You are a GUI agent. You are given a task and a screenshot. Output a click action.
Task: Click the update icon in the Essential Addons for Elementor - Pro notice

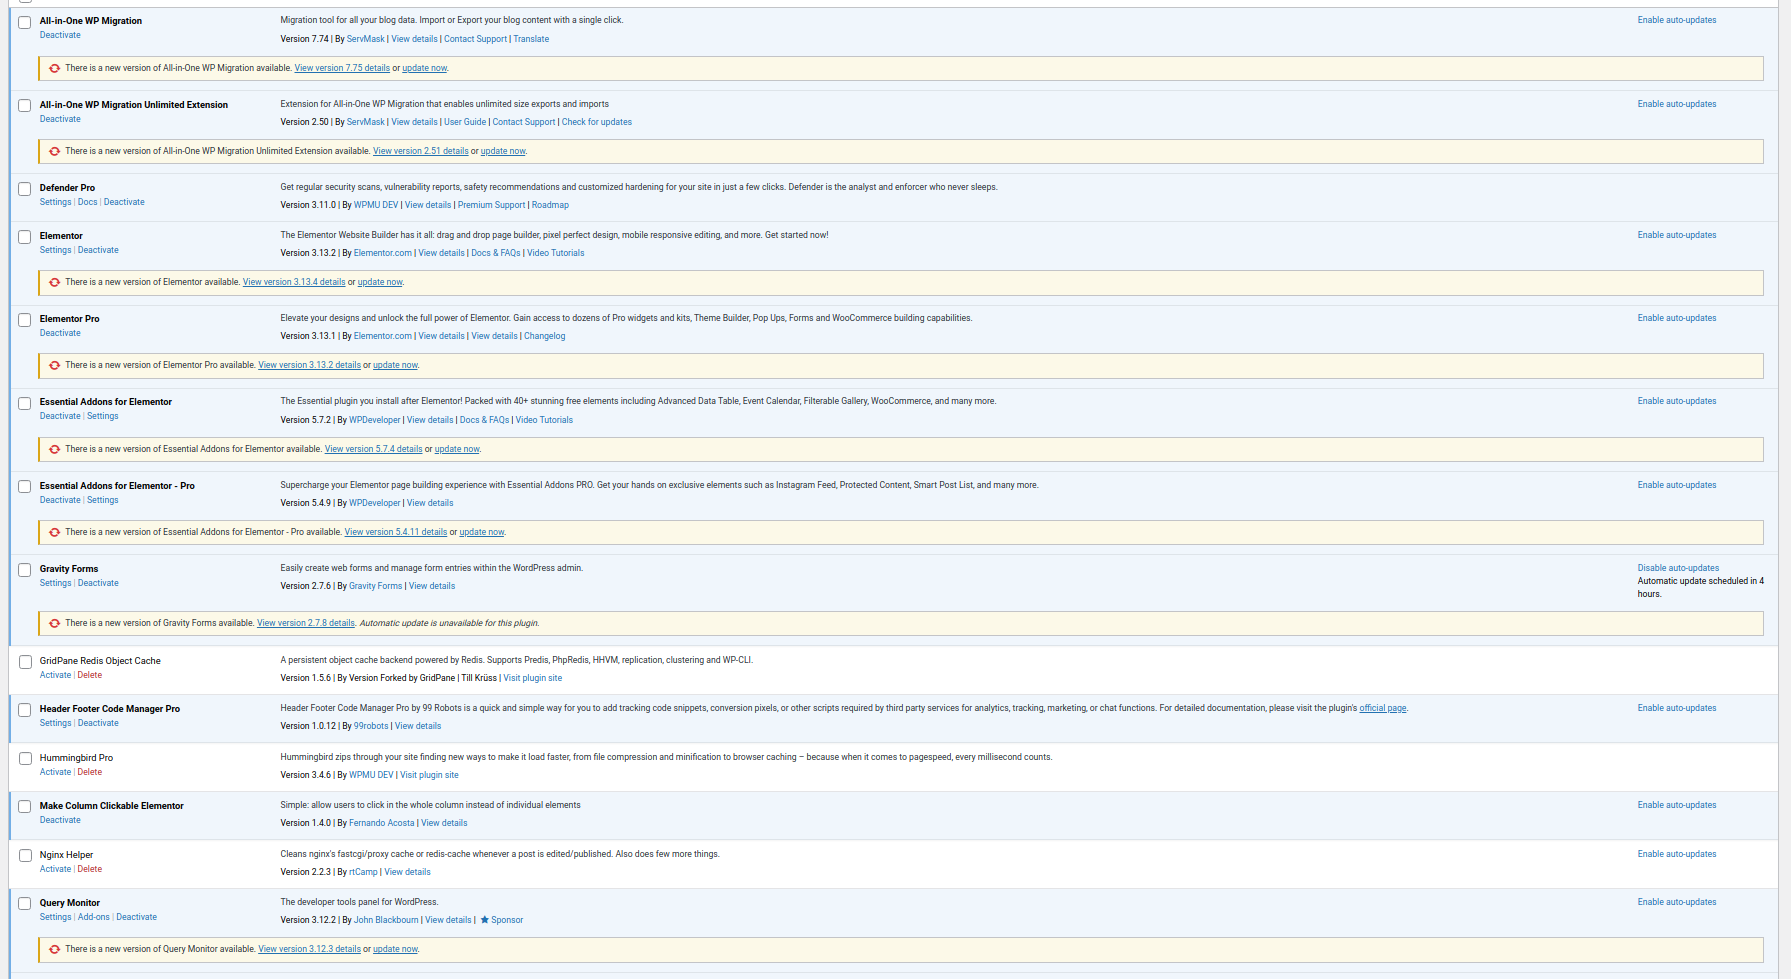[x=55, y=533]
